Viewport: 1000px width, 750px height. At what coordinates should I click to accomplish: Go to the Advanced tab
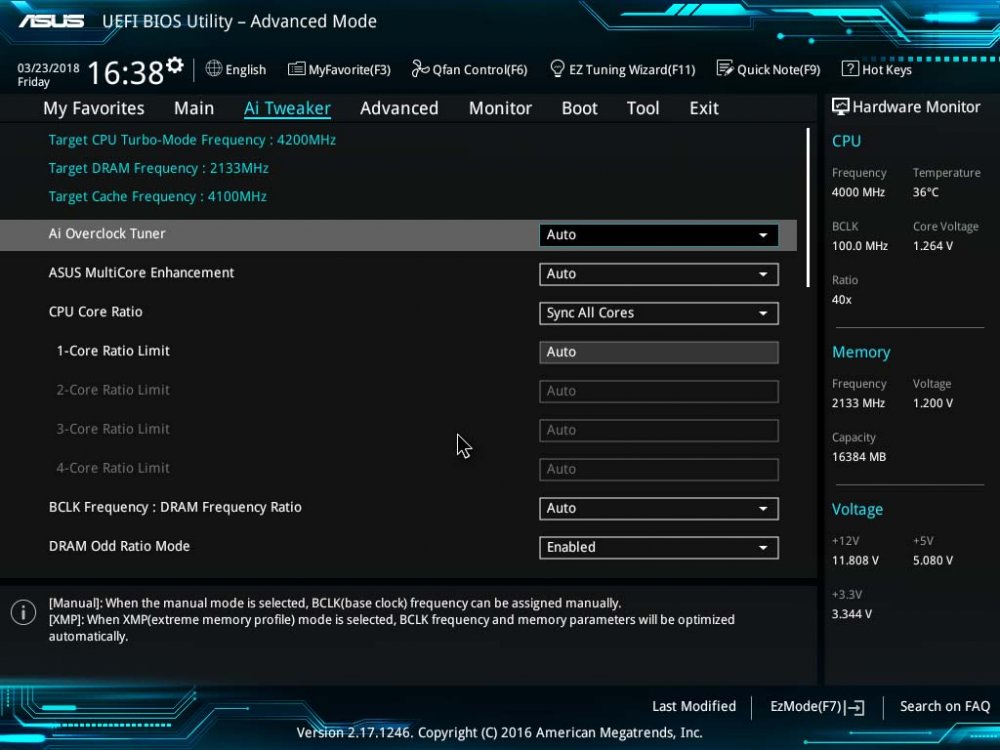coord(399,108)
